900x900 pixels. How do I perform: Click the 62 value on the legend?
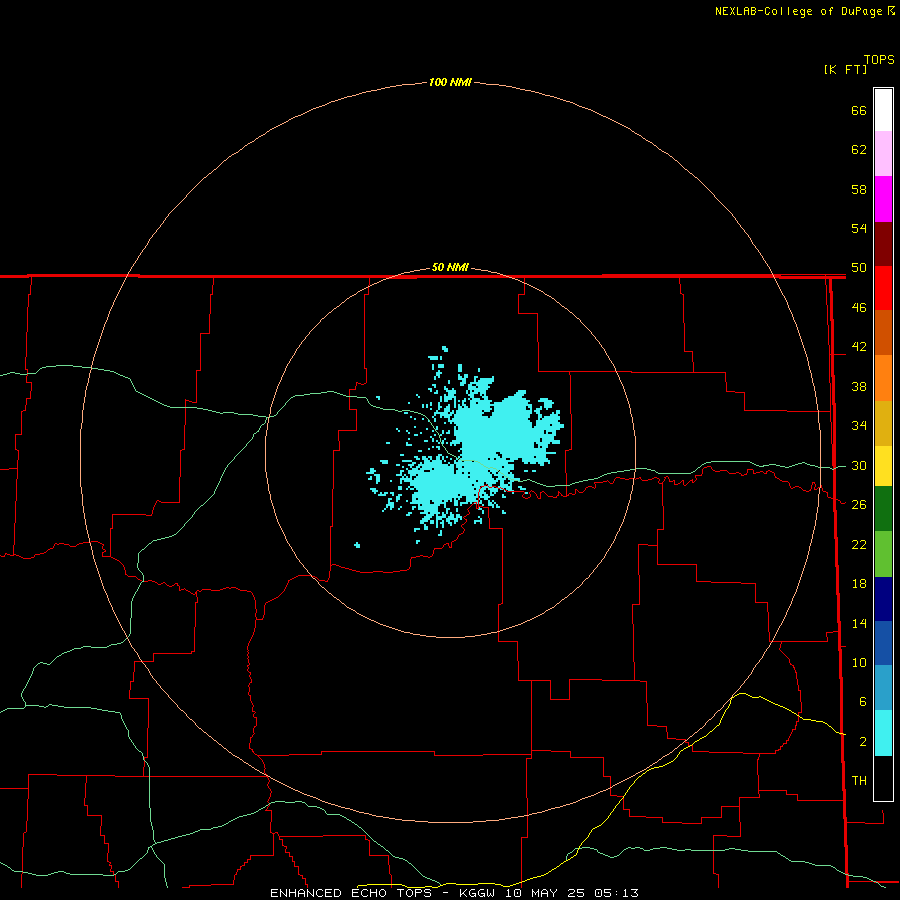click(x=859, y=150)
